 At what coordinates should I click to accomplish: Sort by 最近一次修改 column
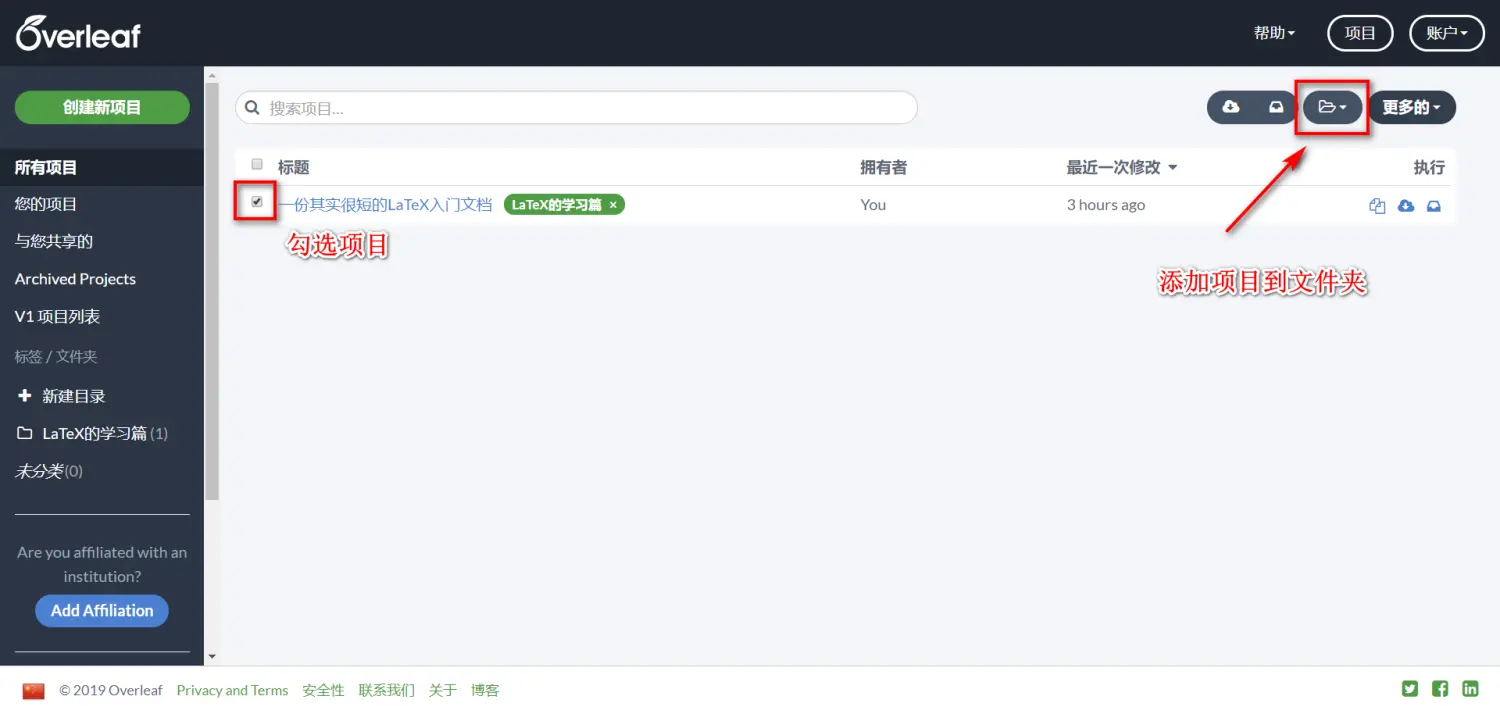click(1122, 167)
